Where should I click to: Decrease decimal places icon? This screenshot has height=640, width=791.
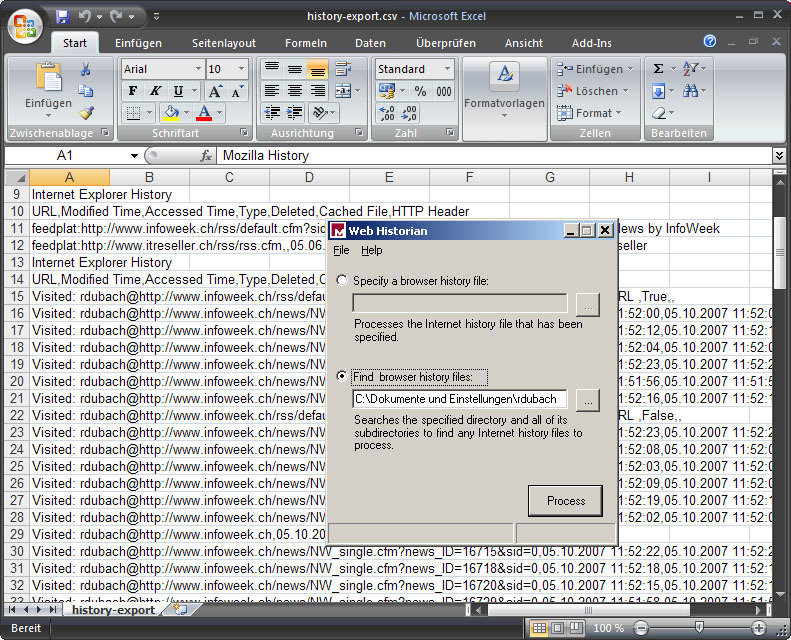point(409,113)
